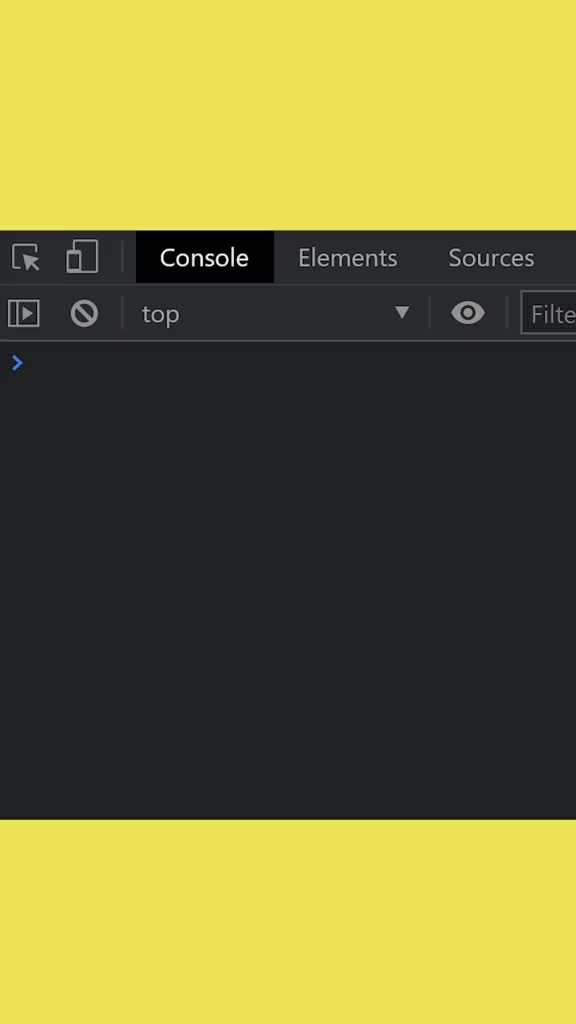Screen dimensions: 576x1024
Task: Click the divider between eye icon and Filter
Action: coord(507,313)
